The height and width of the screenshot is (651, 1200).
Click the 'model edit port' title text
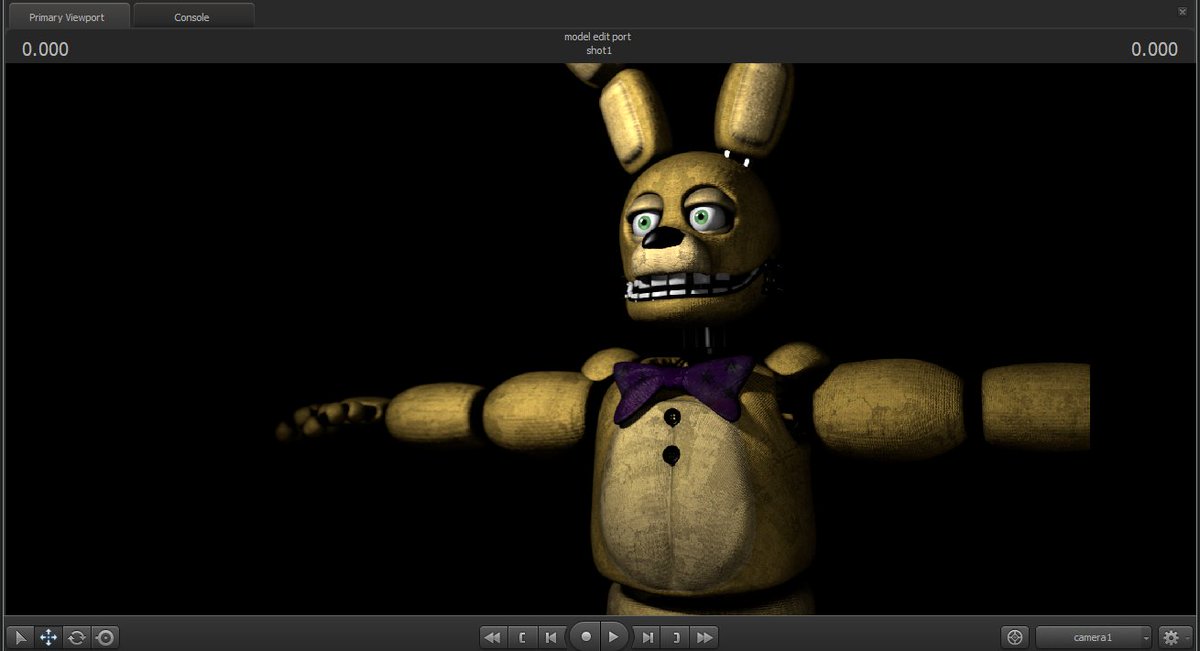598,37
